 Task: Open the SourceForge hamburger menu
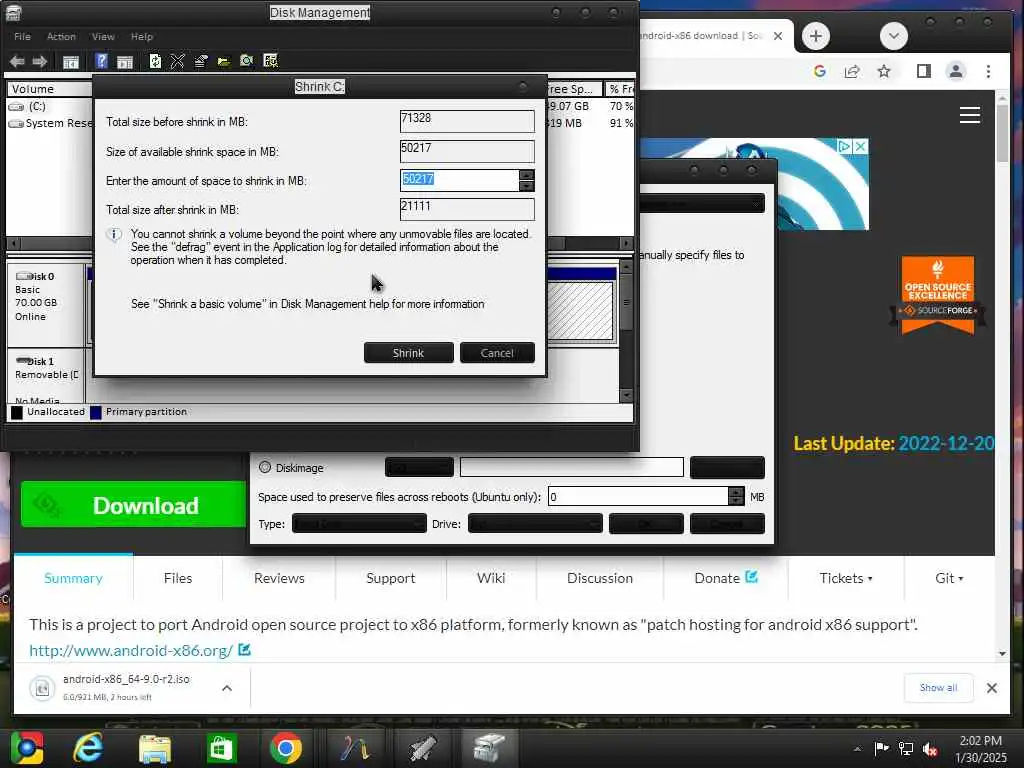coord(970,115)
